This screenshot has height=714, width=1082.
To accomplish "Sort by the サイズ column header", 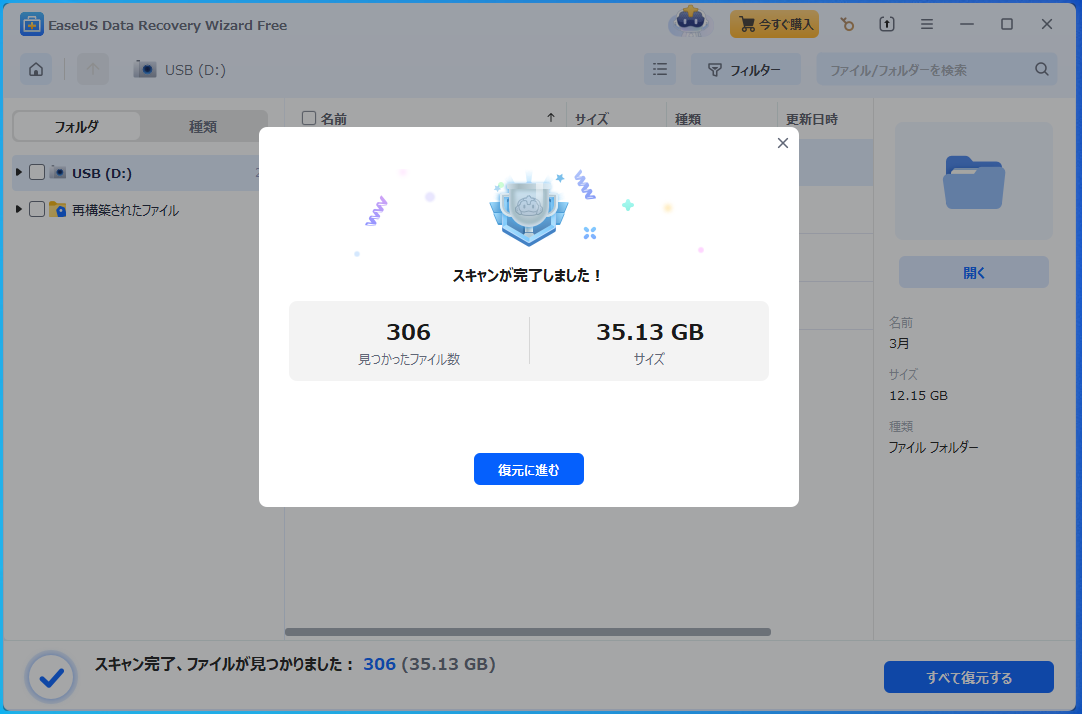I will tap(591, 119).
